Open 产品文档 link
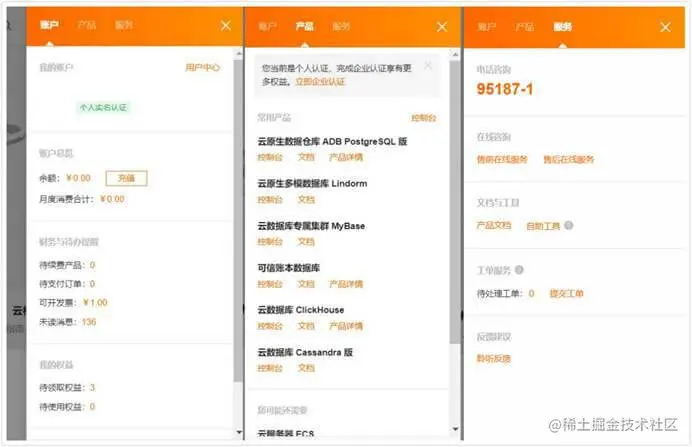Screen dimensions: 692x447 click(494, 225)
